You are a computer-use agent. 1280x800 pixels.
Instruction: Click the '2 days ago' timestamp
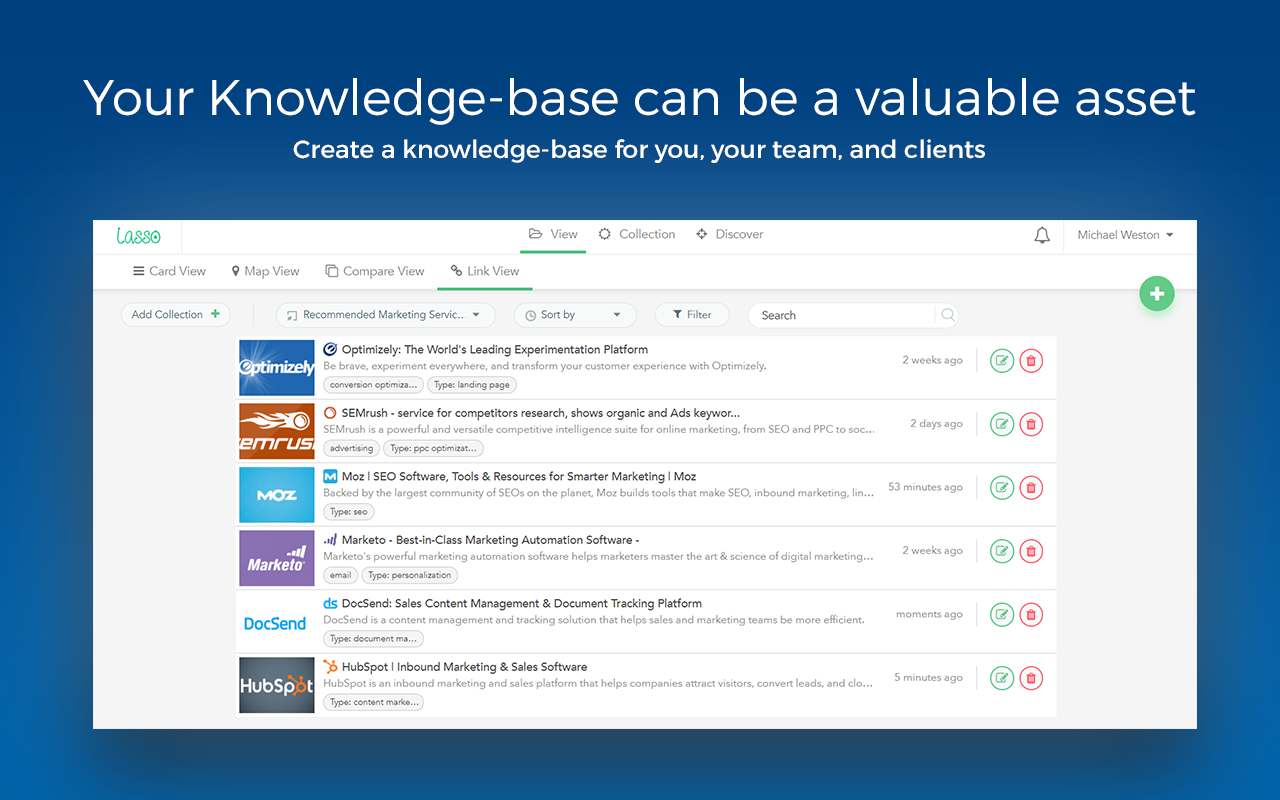point(936,424)
